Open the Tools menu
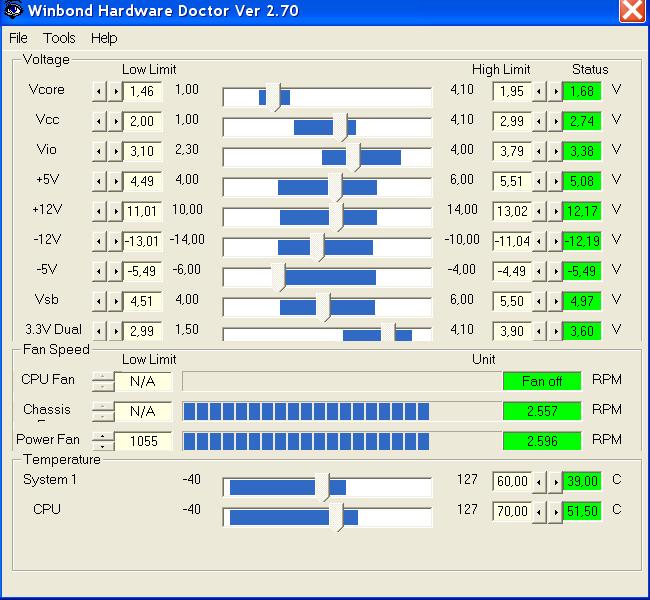Screen dimensions: 650x600 tap(59, 38)
